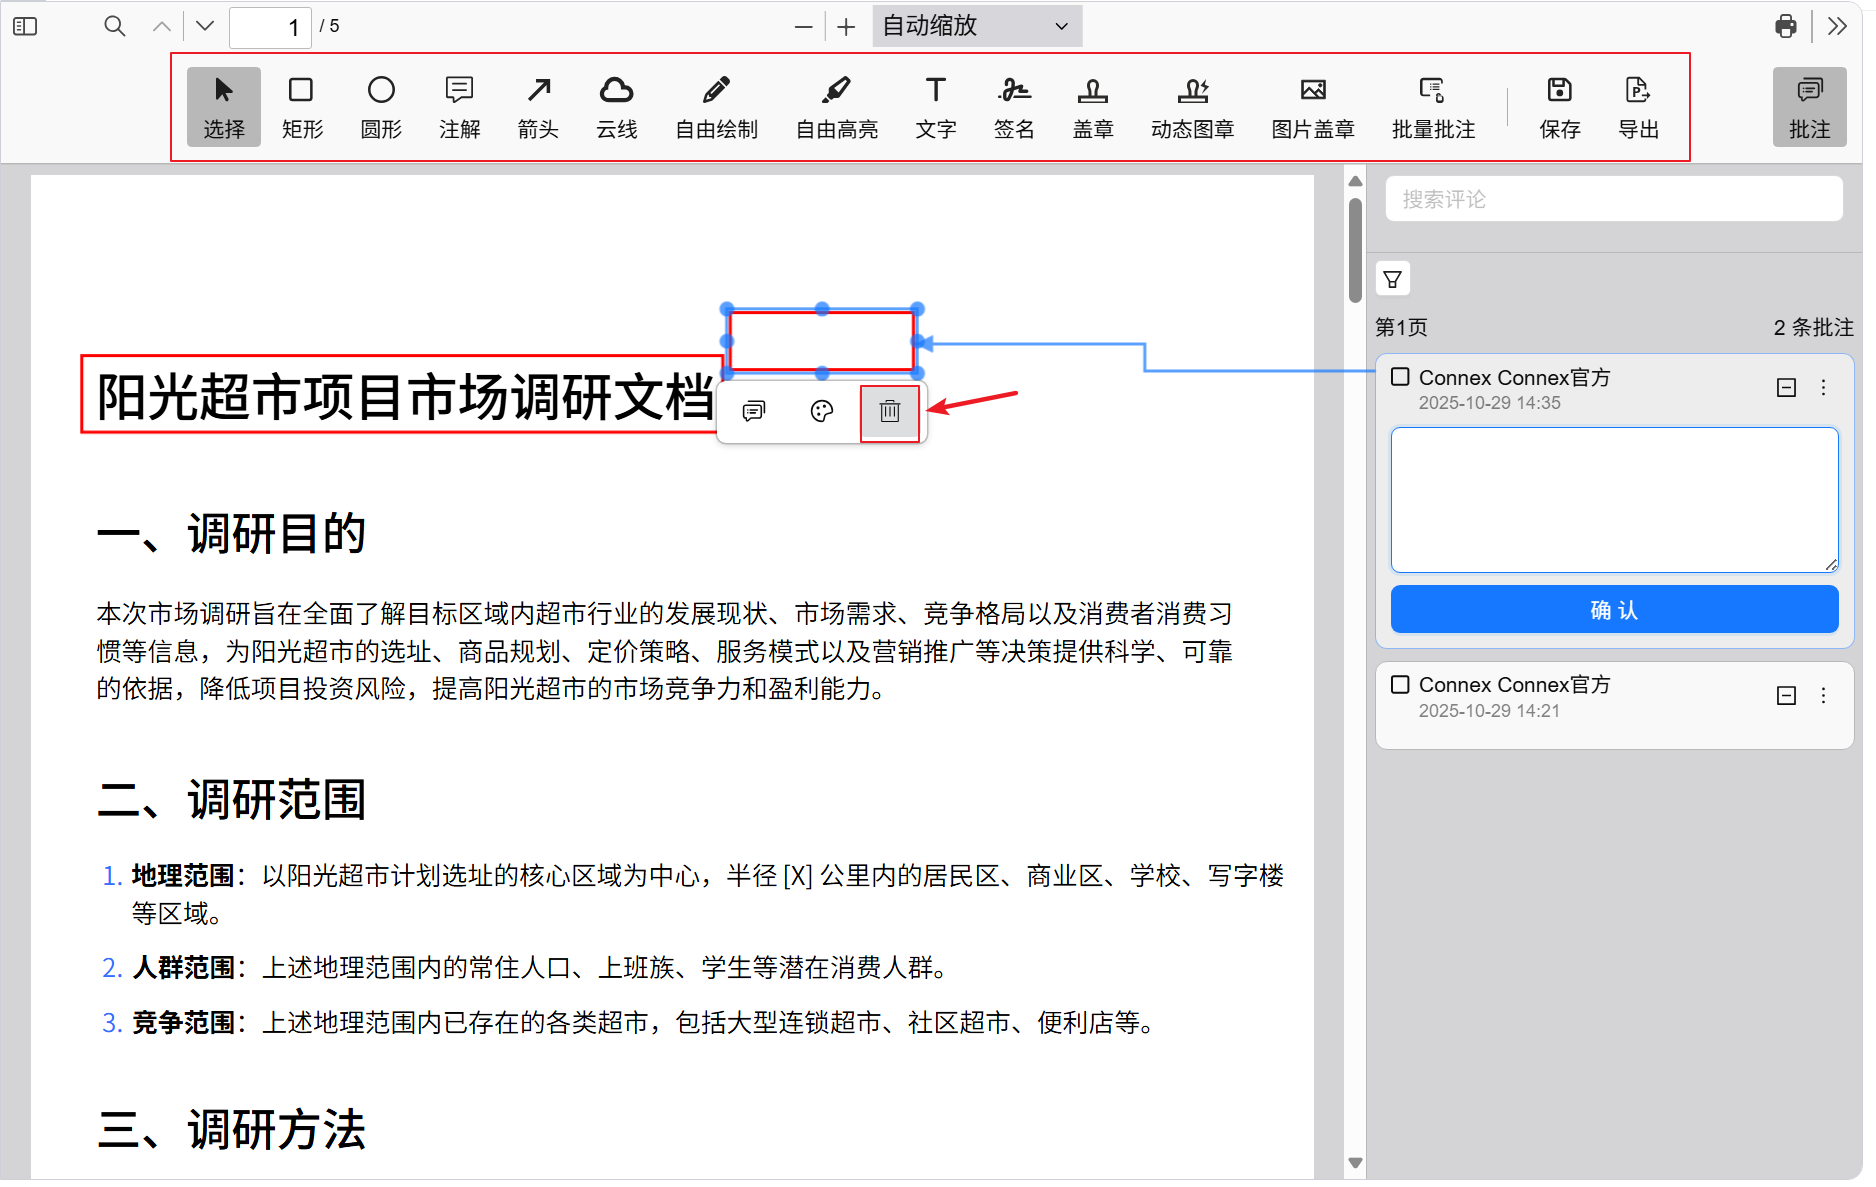
Task: Select the Circle (圆形) tool
Action: [381, 107]
